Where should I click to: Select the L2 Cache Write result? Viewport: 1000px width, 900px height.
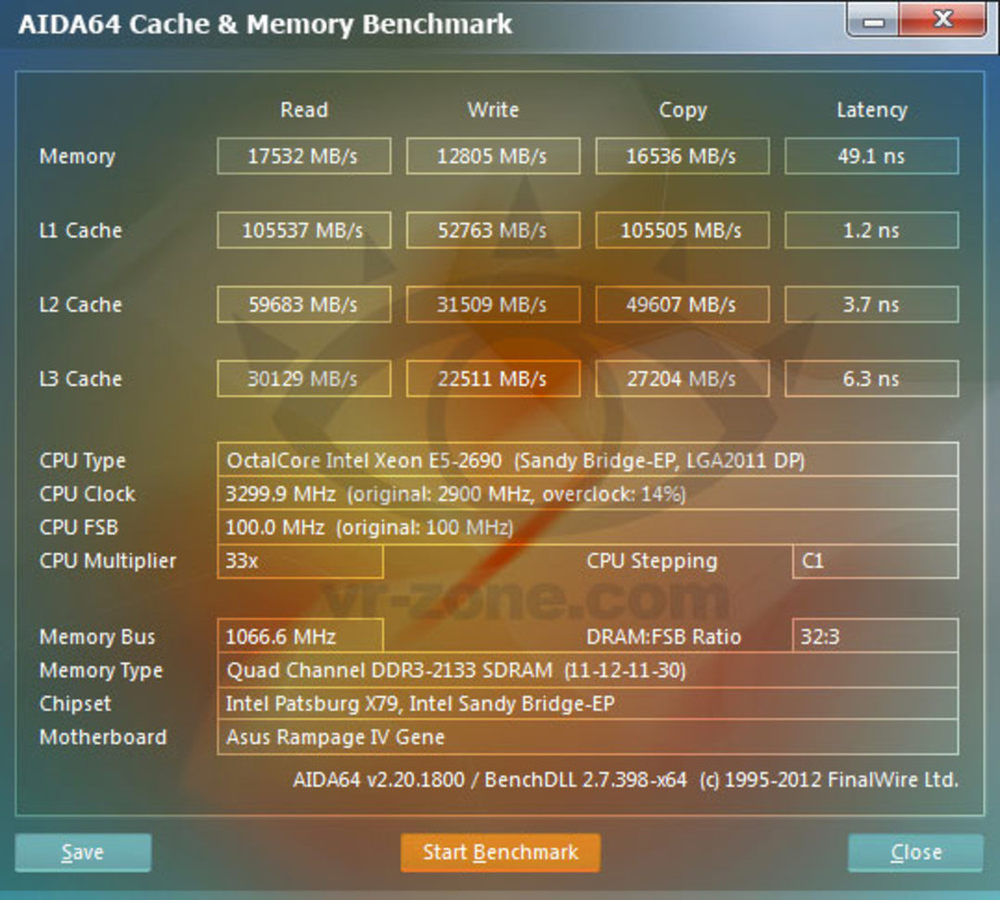coord(492,305)
